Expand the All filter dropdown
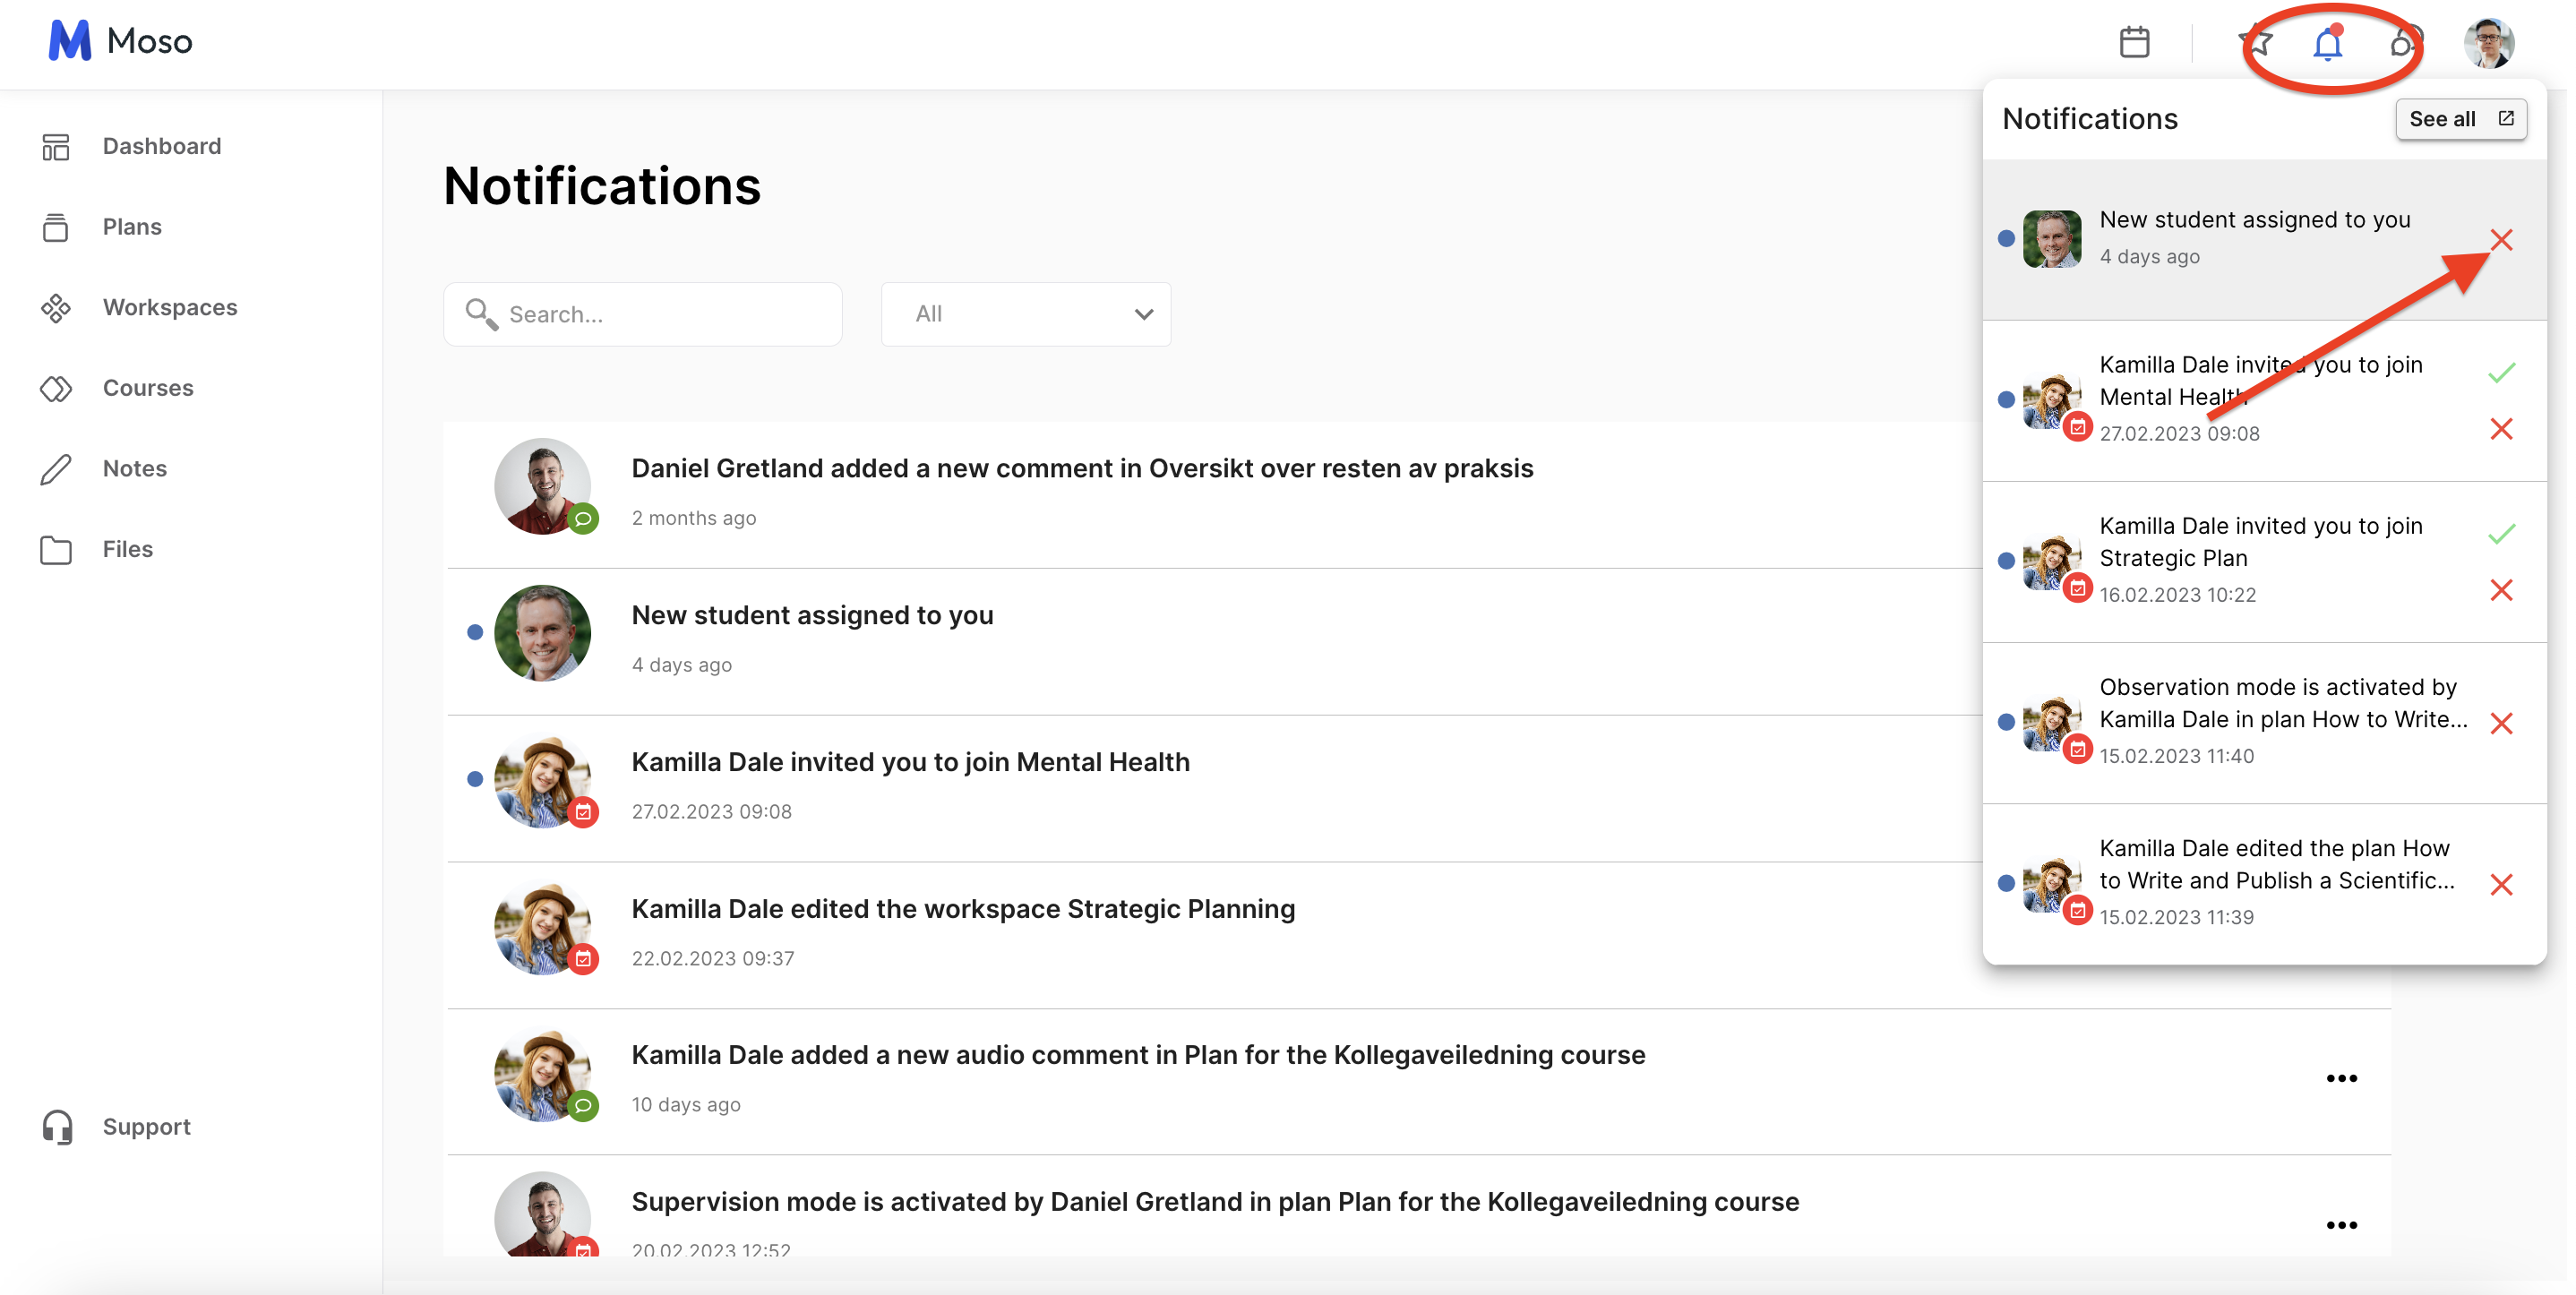The image size is (2576, 1295). [1025, 314]
